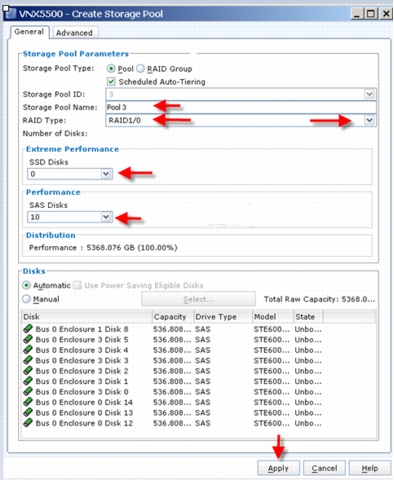The width and height of the screenshot is (394, 482).
Task: Toggle Scheduled Auto-Tiering checkbox
Action: [111, 82]
